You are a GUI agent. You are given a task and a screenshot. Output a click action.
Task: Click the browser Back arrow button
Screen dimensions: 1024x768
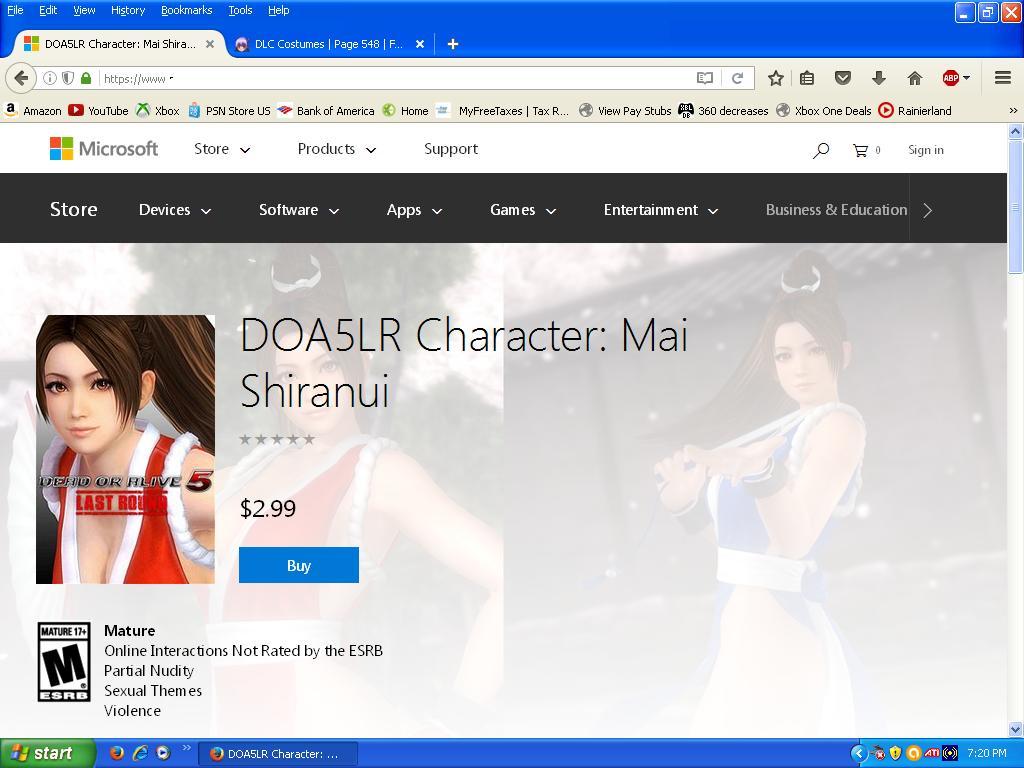point(20,78)
